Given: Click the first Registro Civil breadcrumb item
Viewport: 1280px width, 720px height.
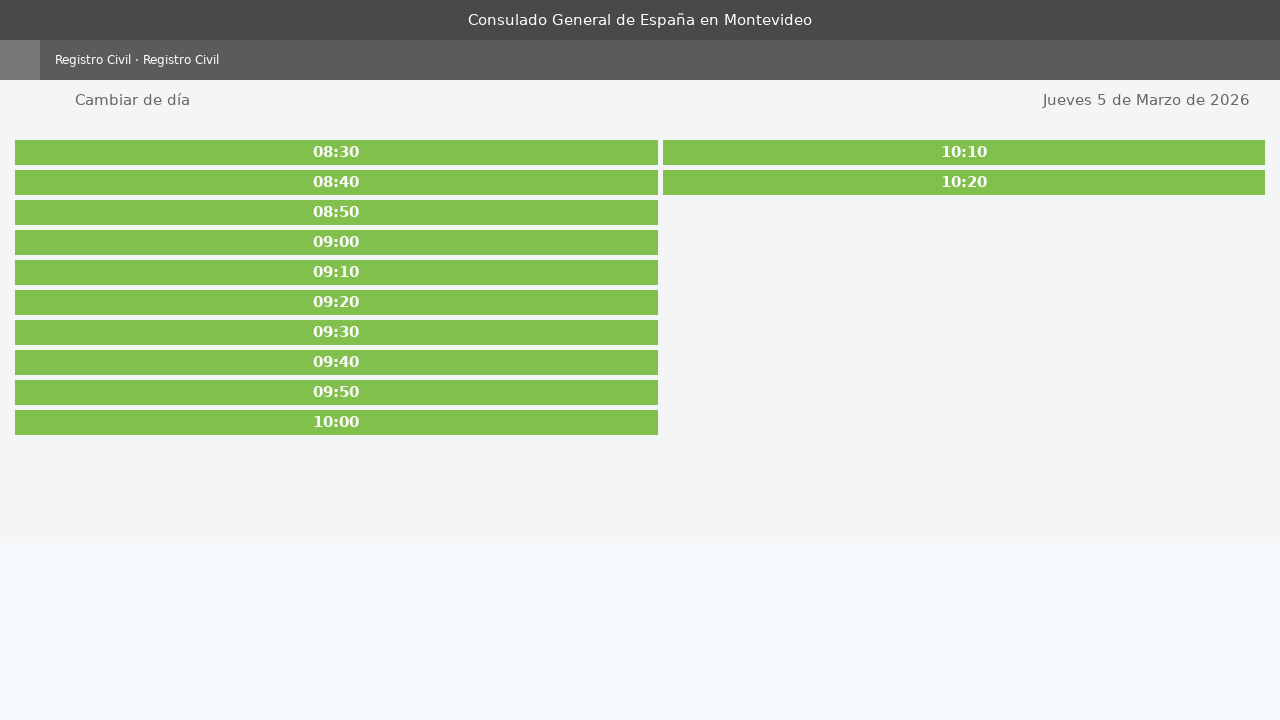Looking at the screenshot, I should point(93,60).
